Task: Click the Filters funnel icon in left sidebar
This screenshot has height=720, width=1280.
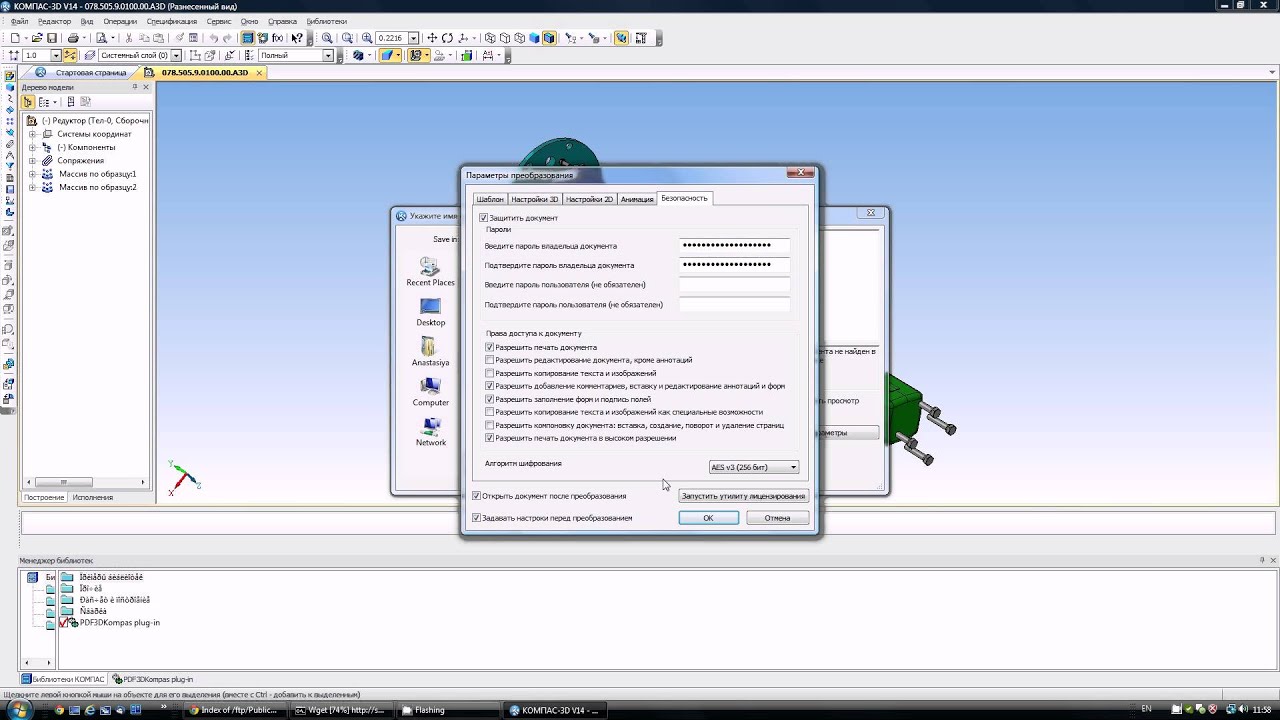Action: tap(9, 165)
